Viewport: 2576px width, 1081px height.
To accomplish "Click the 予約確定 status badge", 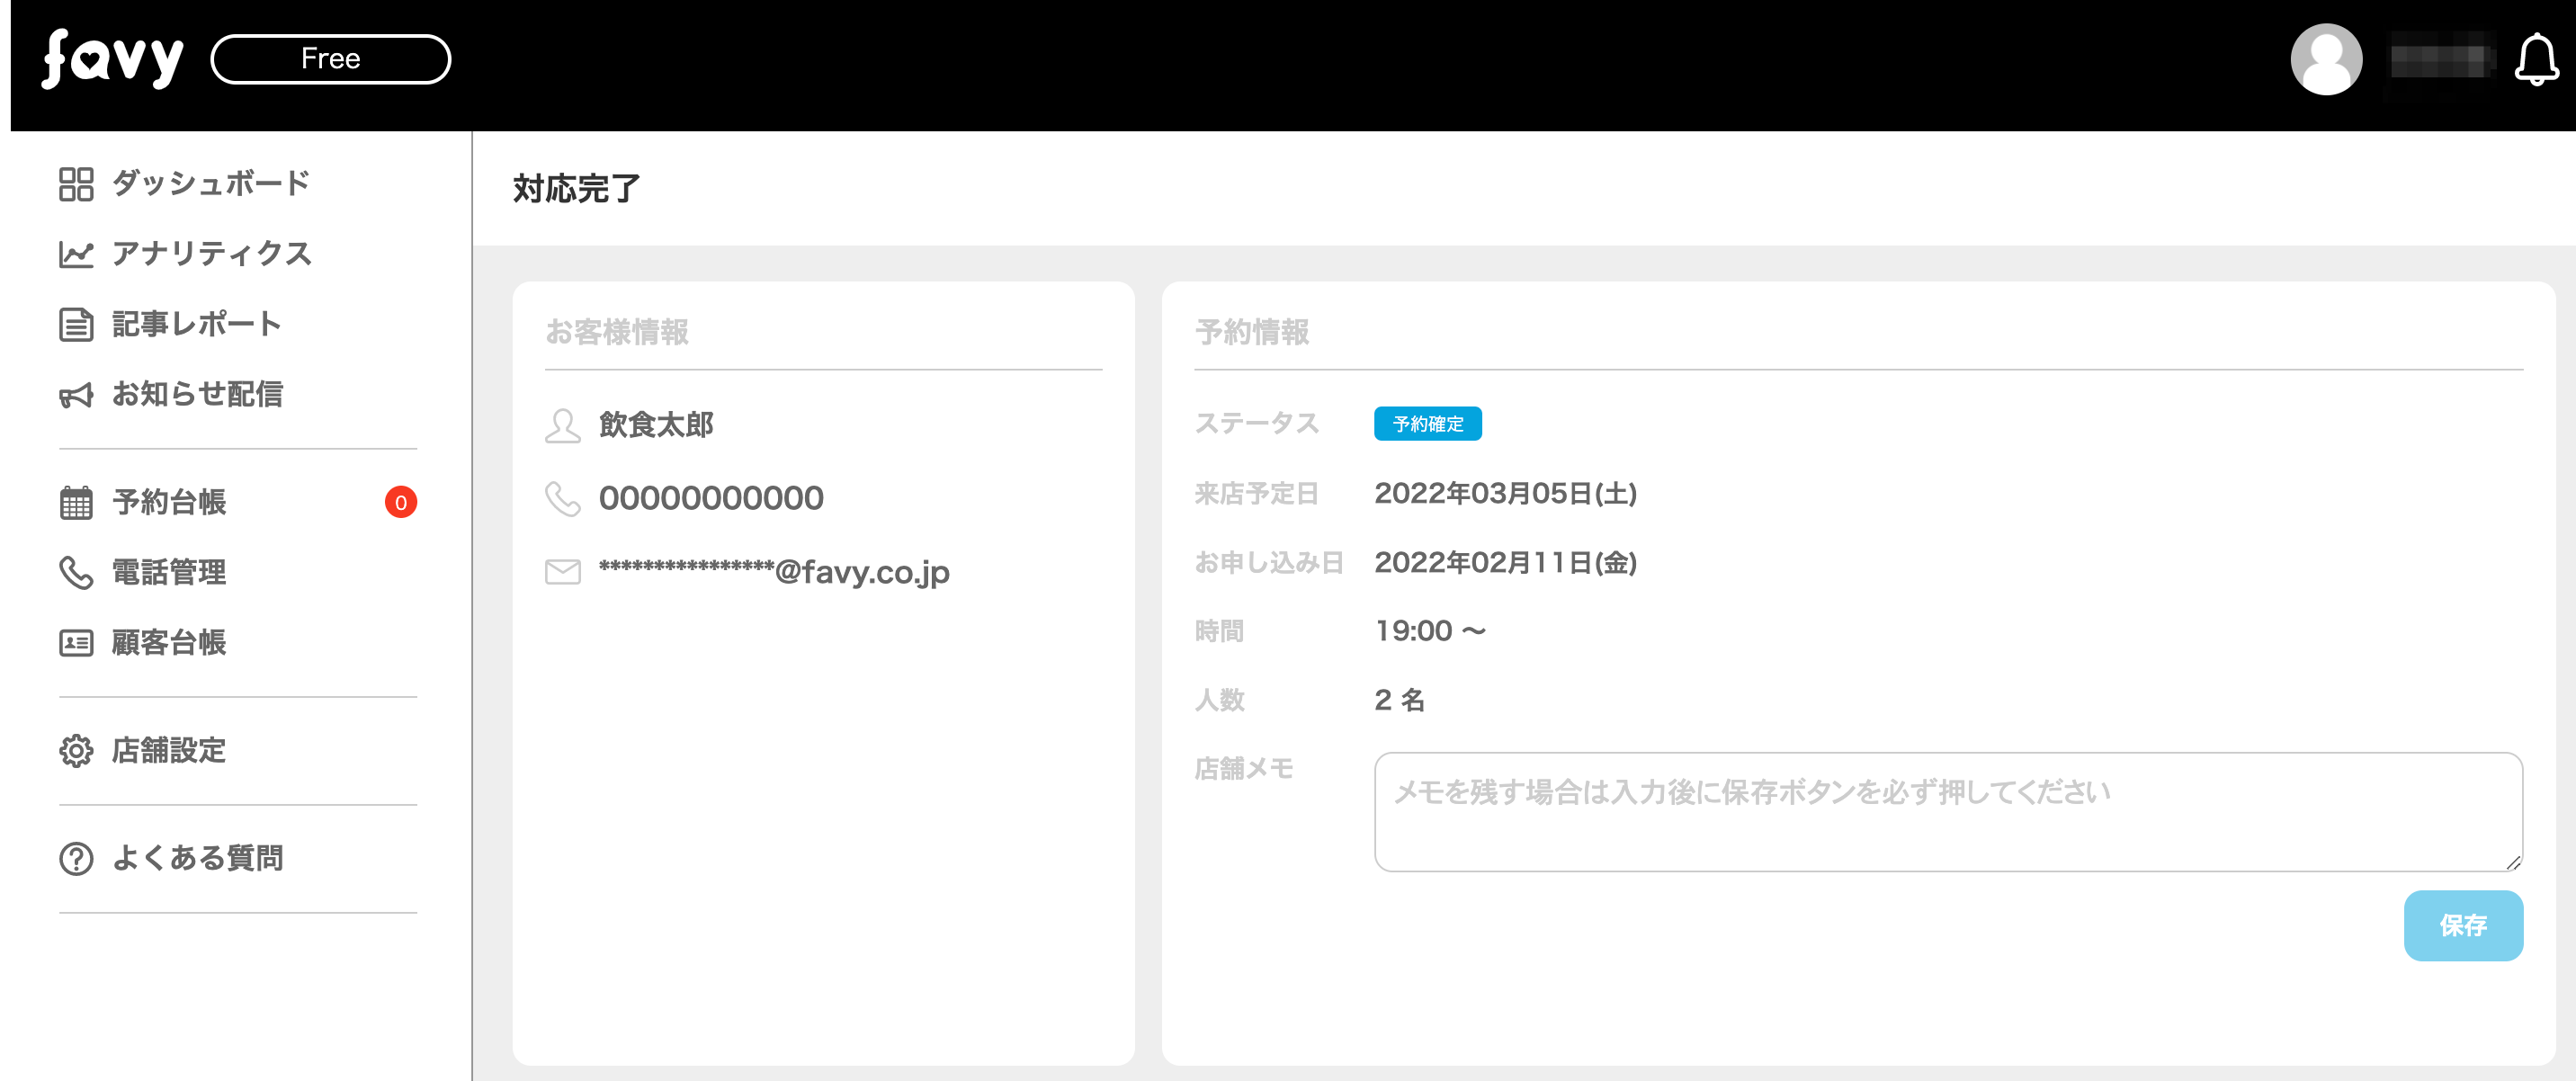I will pos(1427,424).
